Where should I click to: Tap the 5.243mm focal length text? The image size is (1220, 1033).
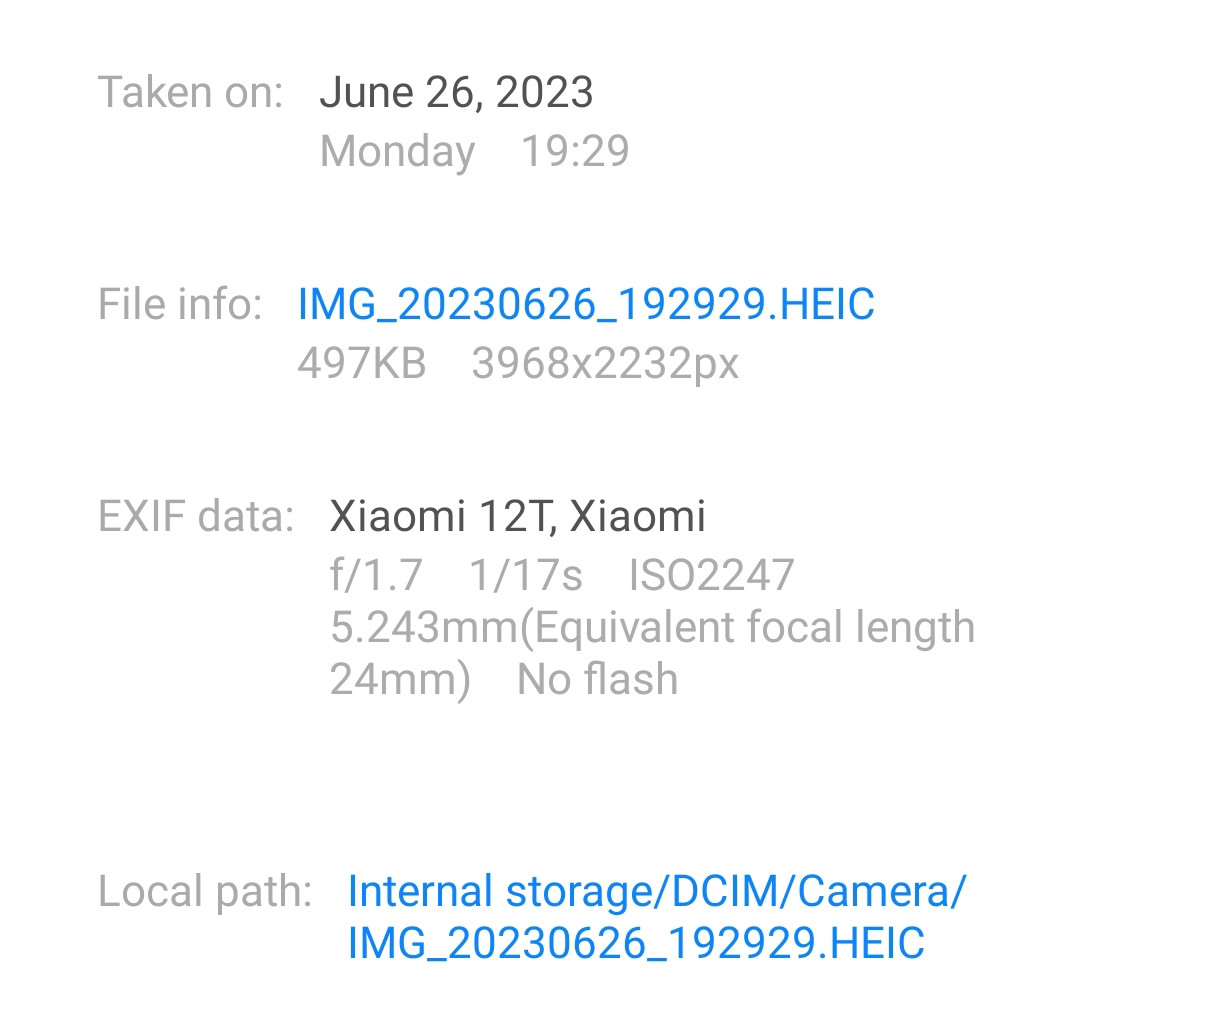click(x=424, y=628)
